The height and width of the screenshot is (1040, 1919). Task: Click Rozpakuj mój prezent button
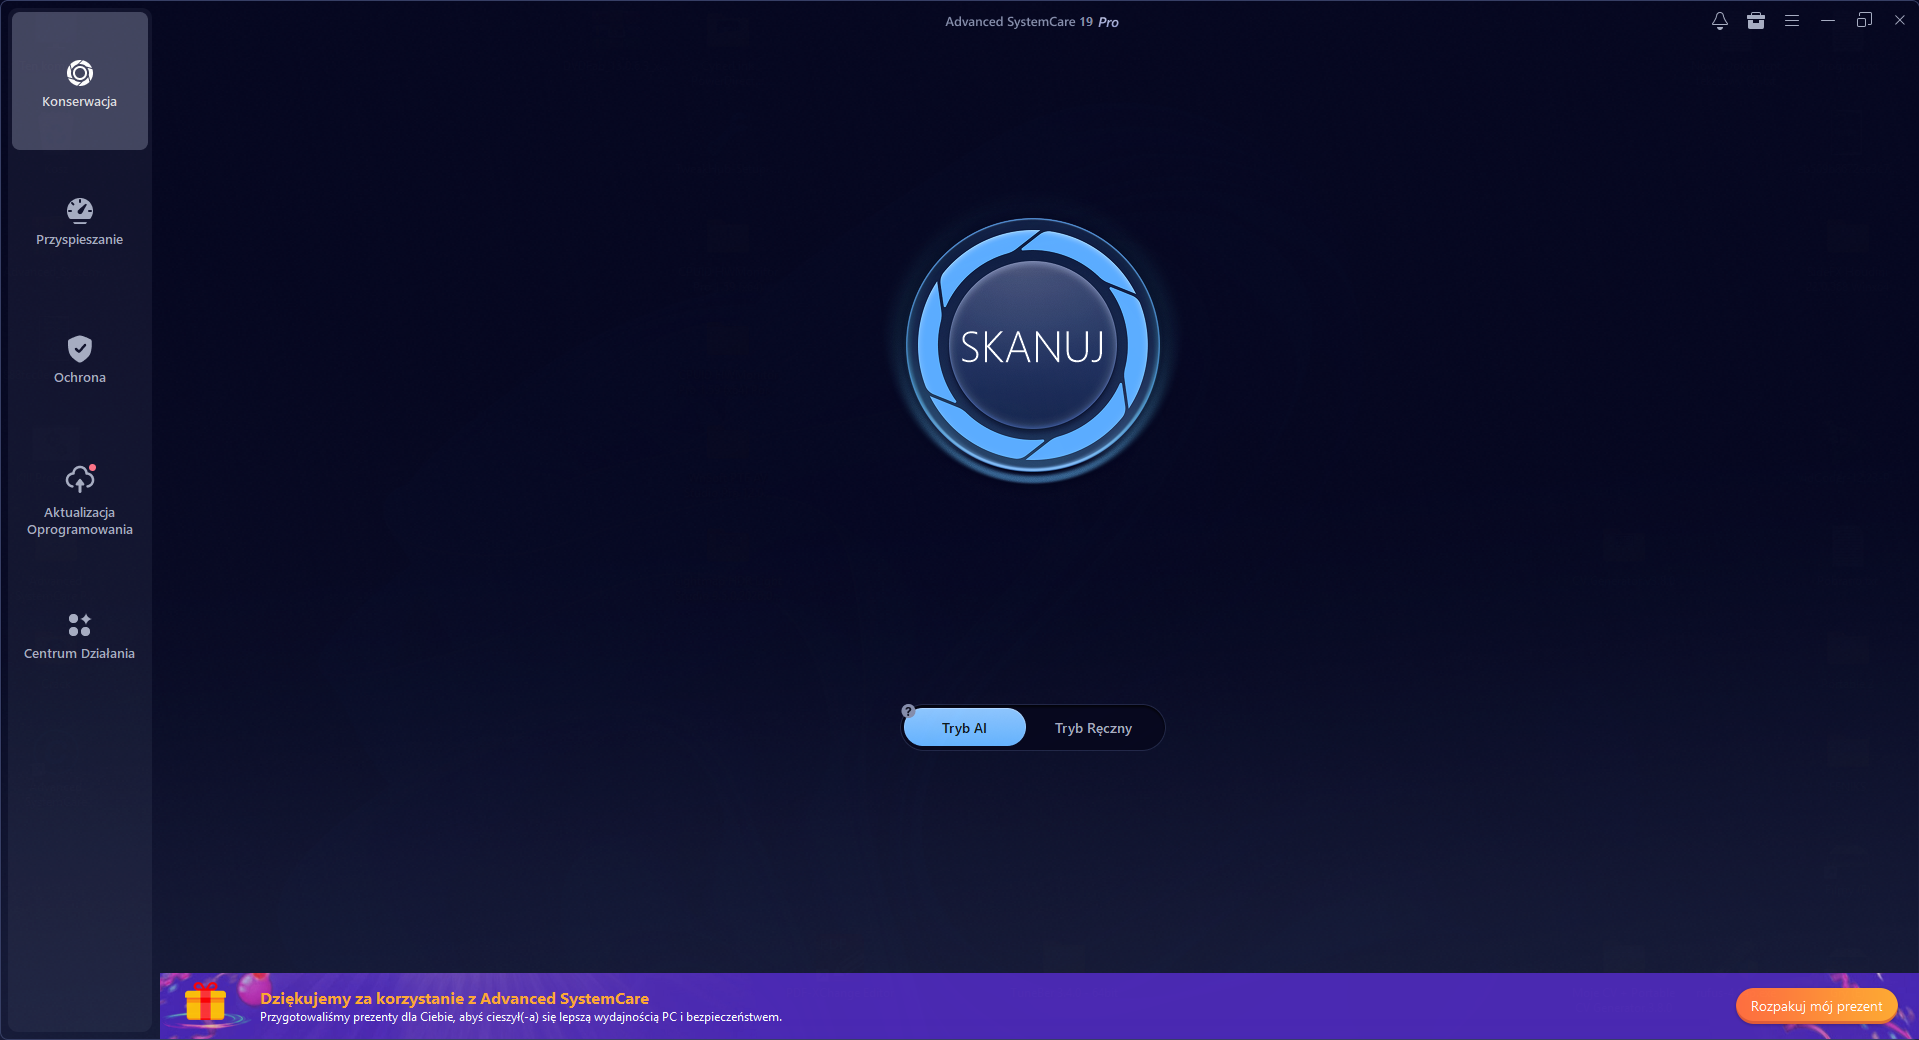[x=1816, y=1006]
